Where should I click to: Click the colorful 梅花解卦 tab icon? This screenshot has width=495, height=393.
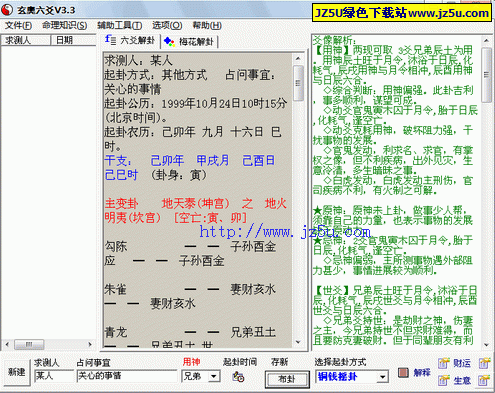(x=169, y=42)
